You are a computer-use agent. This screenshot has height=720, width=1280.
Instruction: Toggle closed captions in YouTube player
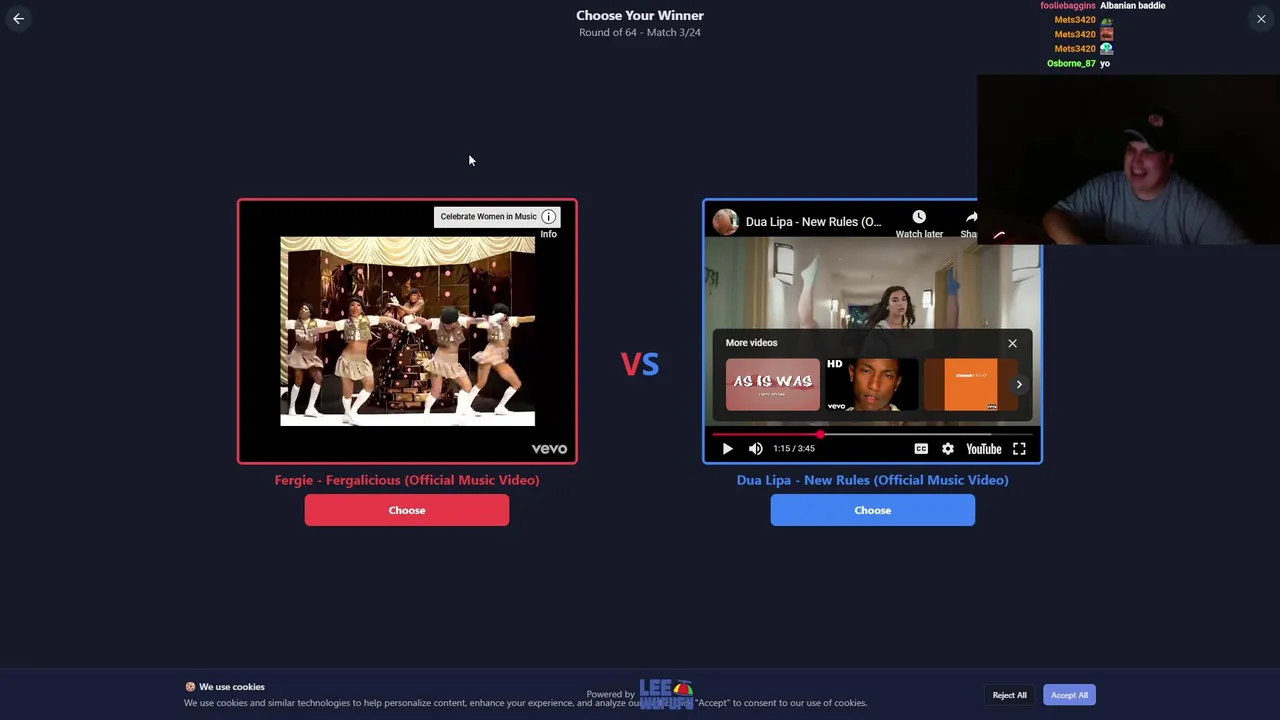click(x=921, y=449)
